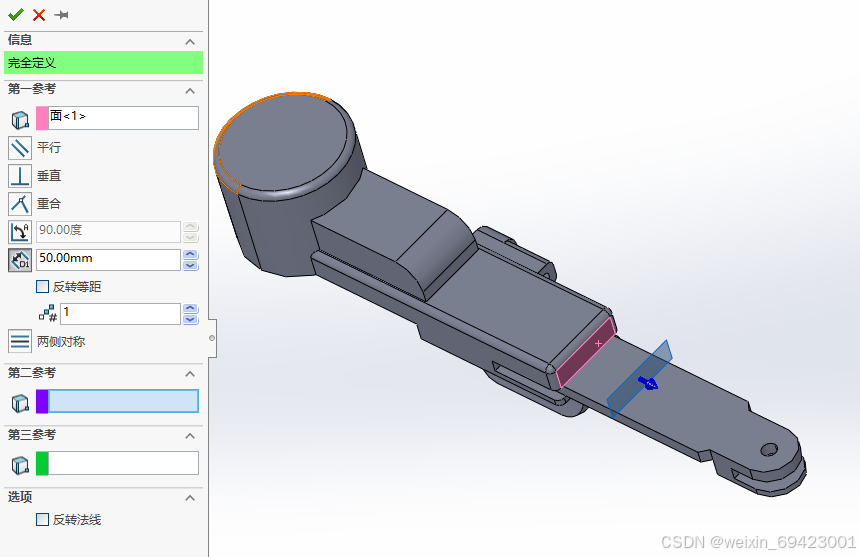Select the pink highlighted face on model
The image size is (860, 557).
pyautogui.click(x=585, y=353)
